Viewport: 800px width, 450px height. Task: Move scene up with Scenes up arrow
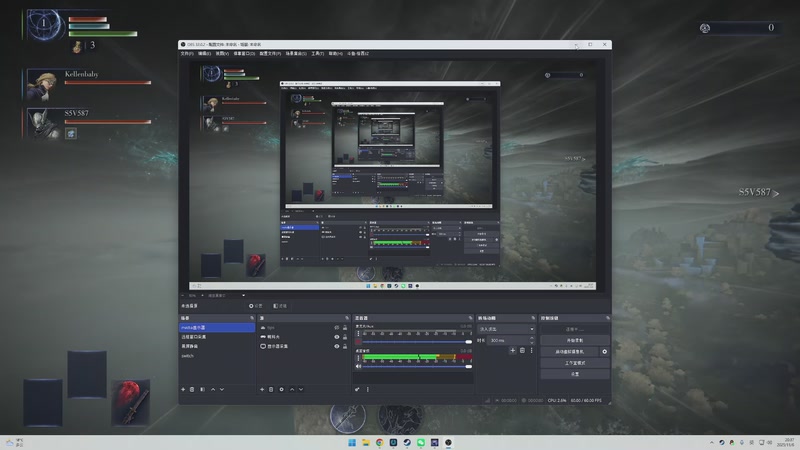[x=213, y=389]
